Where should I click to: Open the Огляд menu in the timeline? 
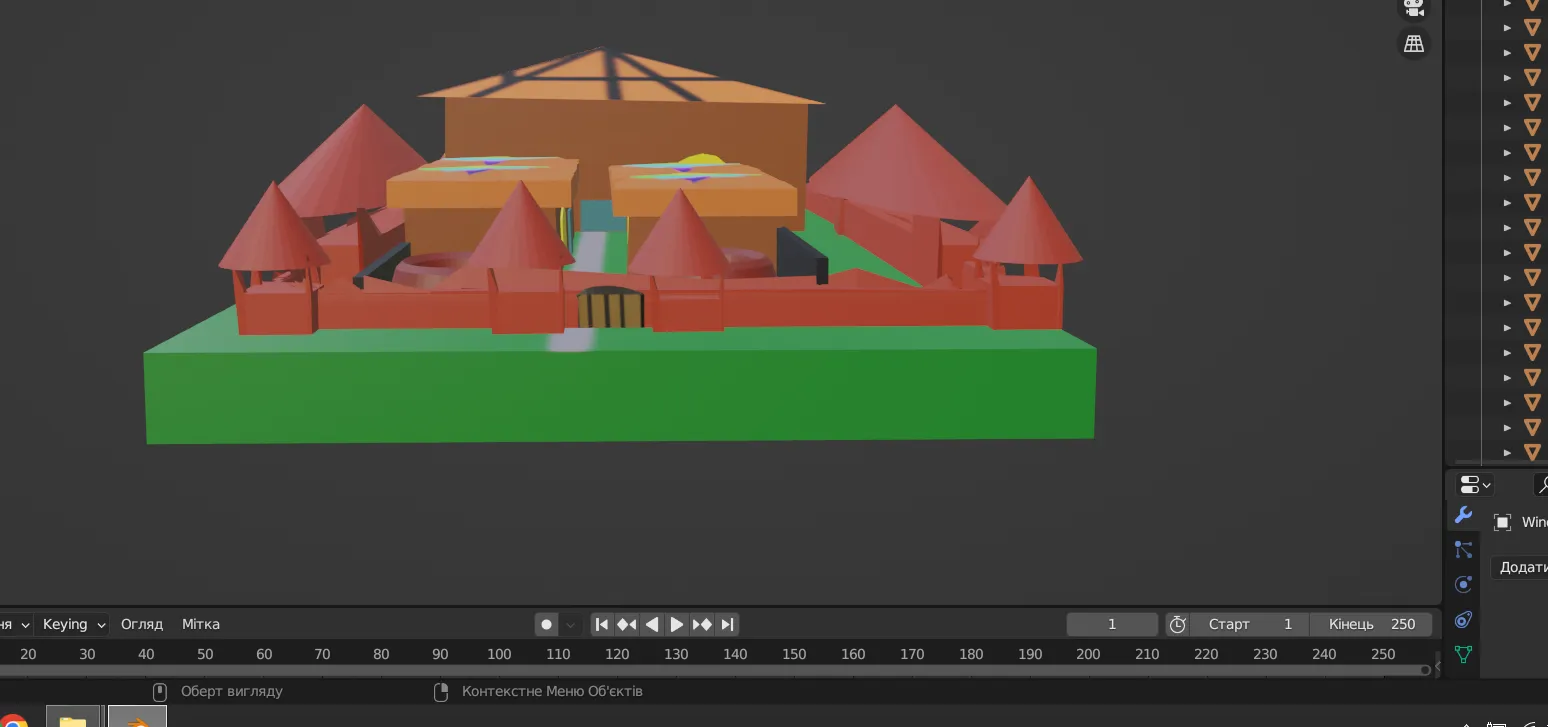pyautogui.click(x=142, y=624)
